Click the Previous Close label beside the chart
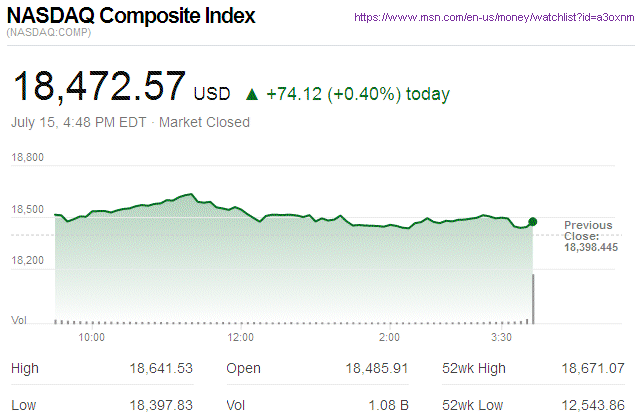The height and width of the screenshot is (420, 640). [x=590, y=230]
